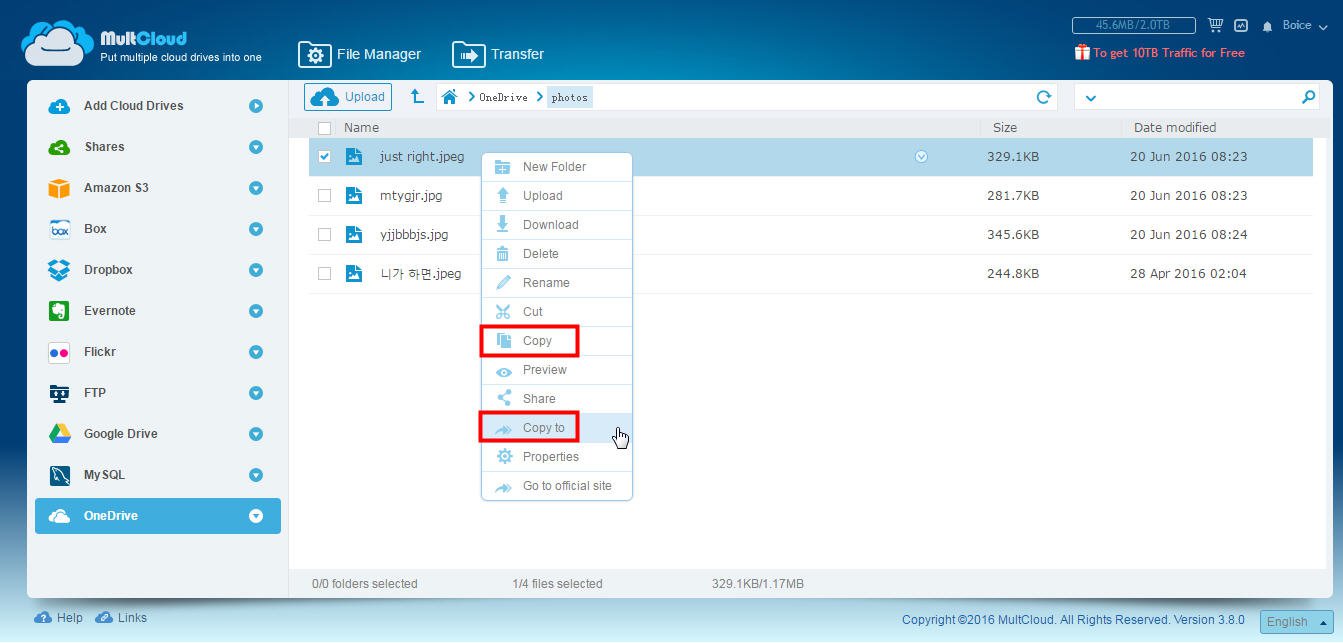Click the Add Cloud Drives plus icon

pyautogui.click(x=59, y=106)
